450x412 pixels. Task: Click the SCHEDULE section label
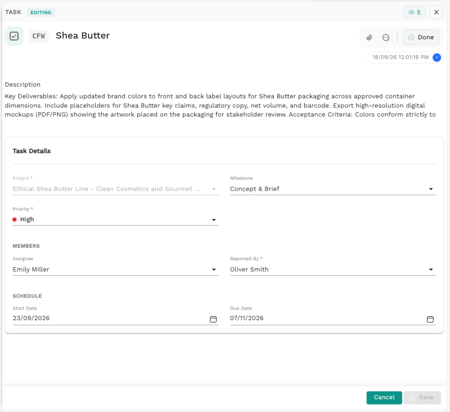click(27, 296)
